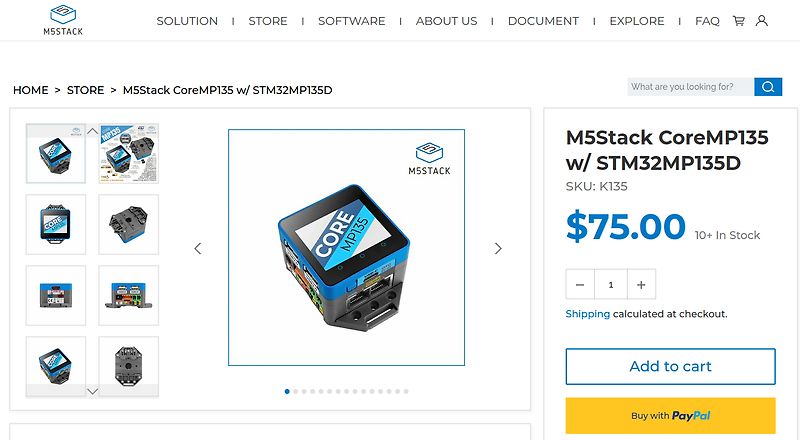Click the user account icon

tap(762, 21)
